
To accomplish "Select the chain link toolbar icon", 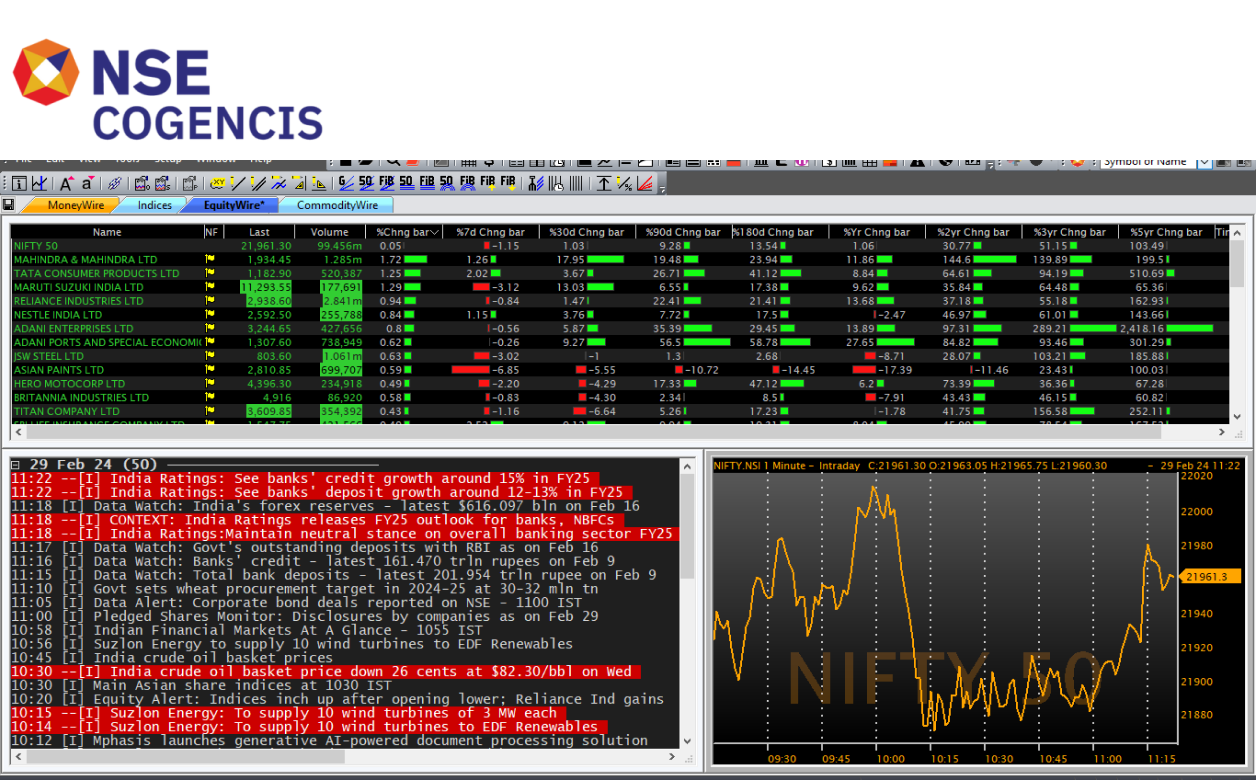I will (114, 183).
